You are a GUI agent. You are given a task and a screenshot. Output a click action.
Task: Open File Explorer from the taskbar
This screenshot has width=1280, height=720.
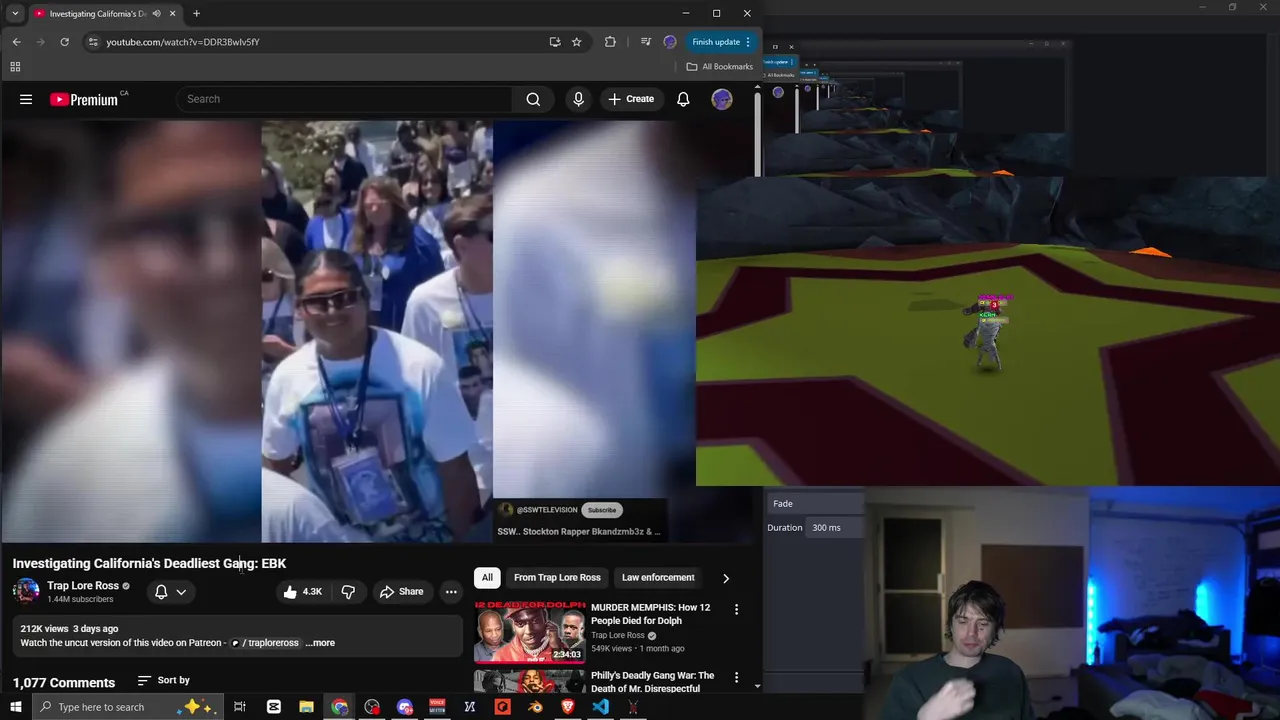click(x=307, y=707)
